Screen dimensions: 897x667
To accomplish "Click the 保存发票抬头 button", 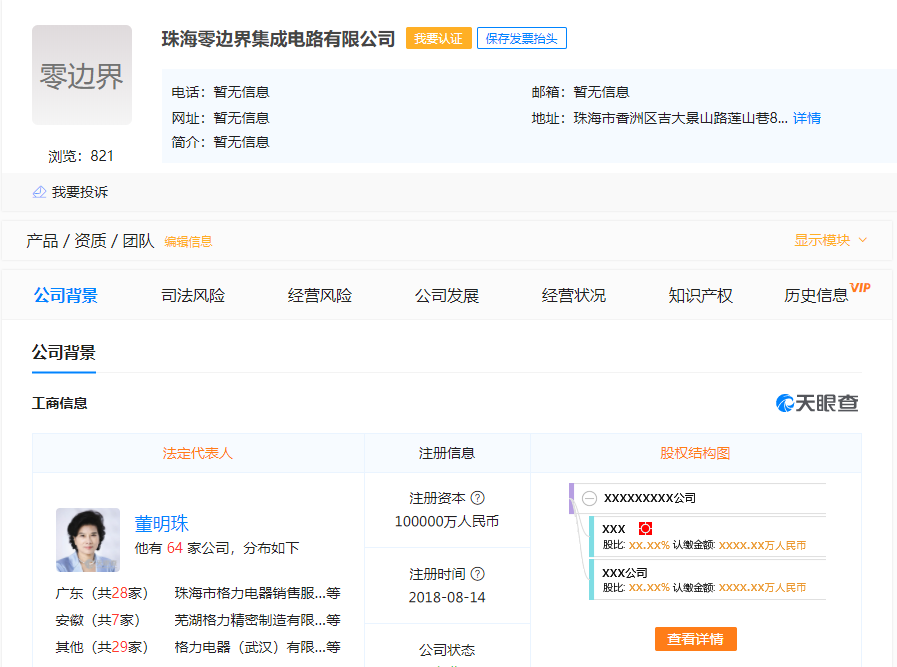I will coord(522,38).
